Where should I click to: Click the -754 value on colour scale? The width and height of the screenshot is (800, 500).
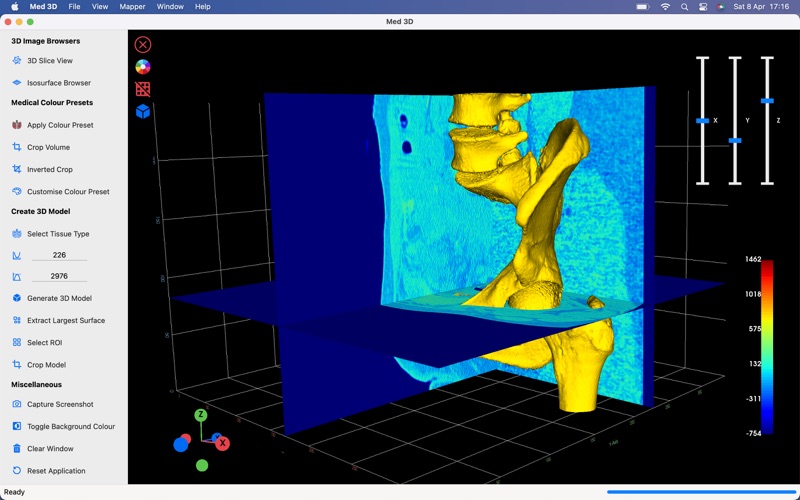click(753, 433)
